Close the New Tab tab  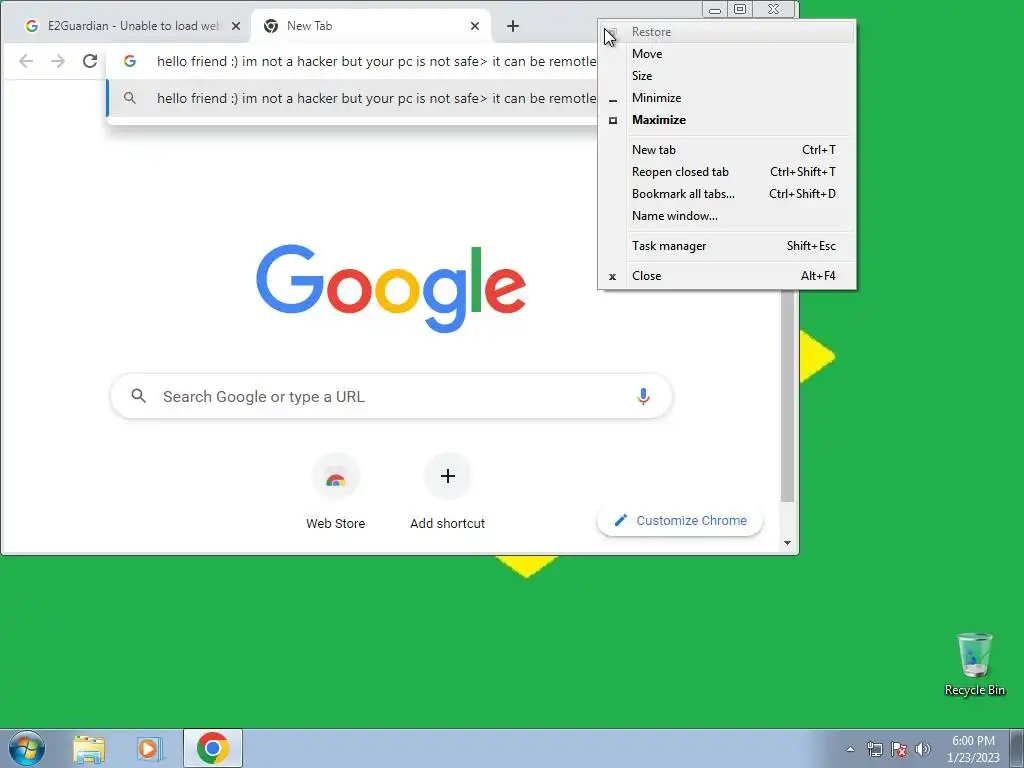pos(475,26)
